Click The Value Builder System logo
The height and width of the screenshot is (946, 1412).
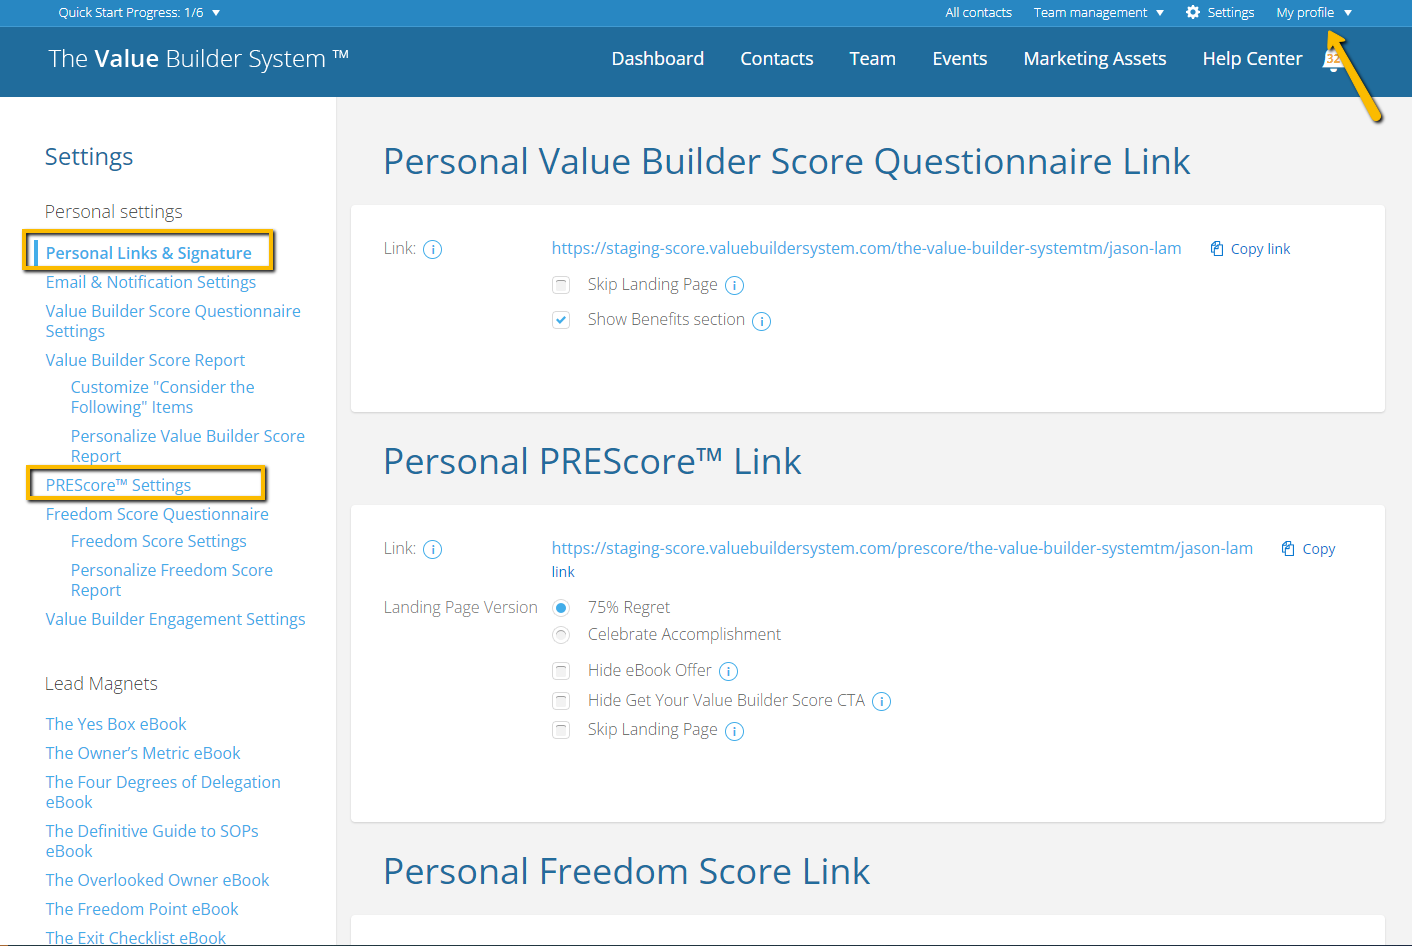[x=199, y=59]
